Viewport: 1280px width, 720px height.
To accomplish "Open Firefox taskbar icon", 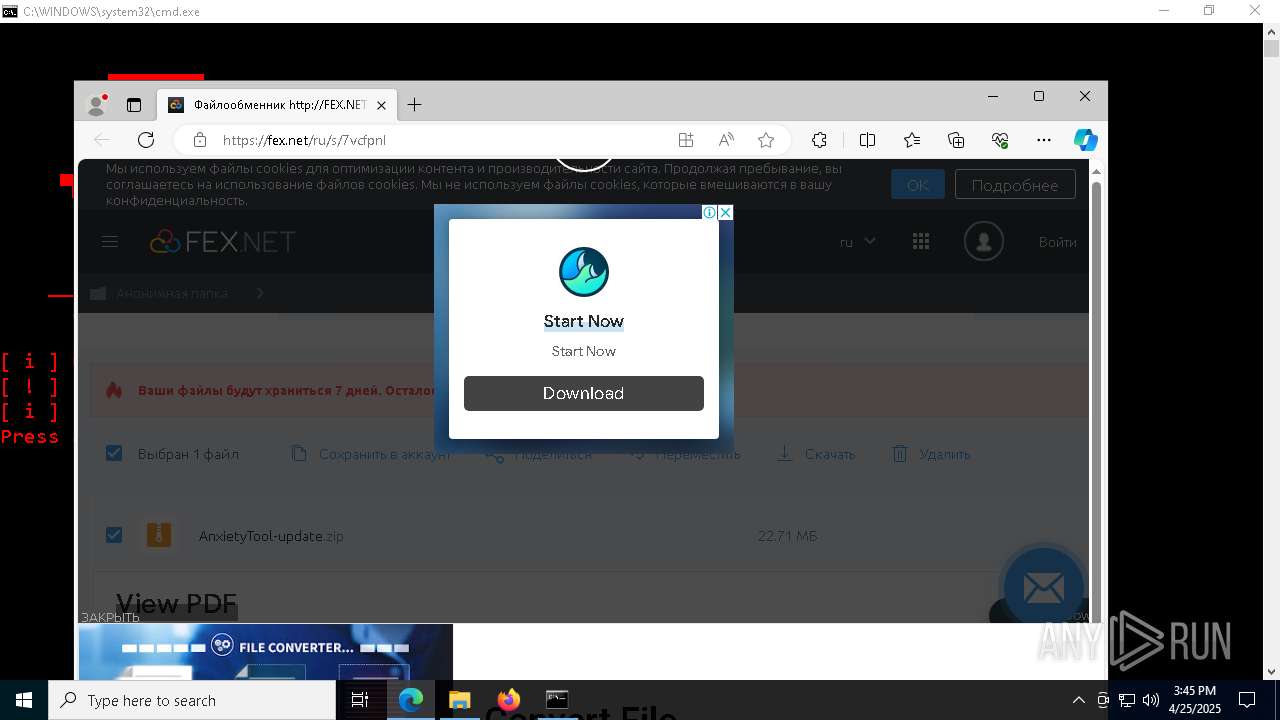I will 508,700.
